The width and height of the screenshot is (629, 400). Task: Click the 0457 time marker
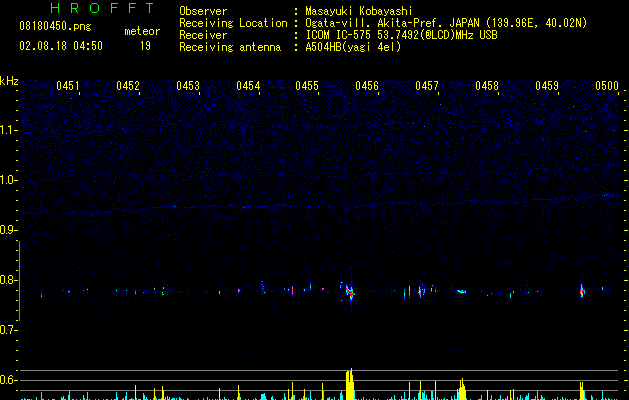tap(427, 87)
